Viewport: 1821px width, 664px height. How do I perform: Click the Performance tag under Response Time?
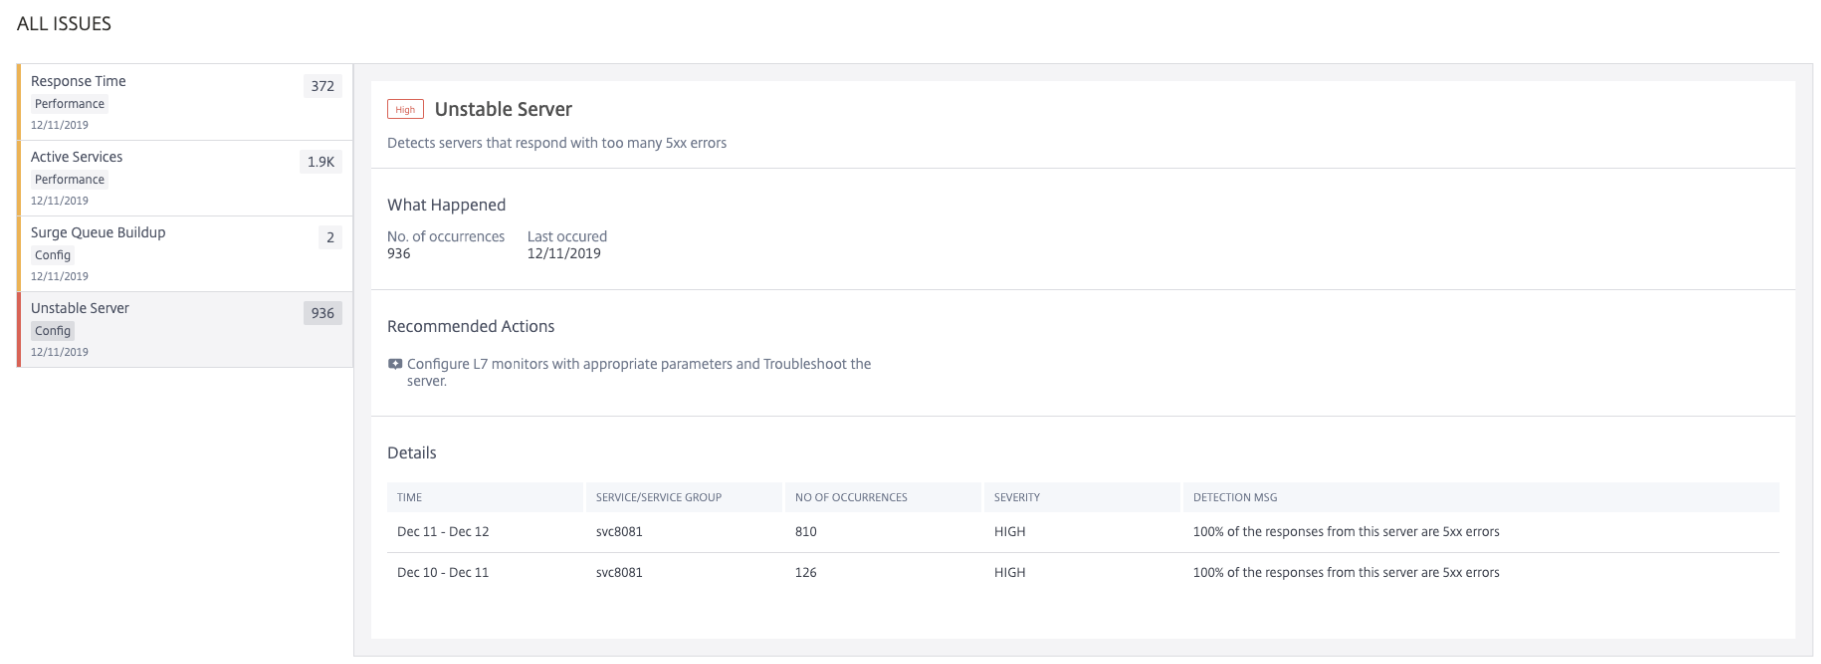pos(69,104)
